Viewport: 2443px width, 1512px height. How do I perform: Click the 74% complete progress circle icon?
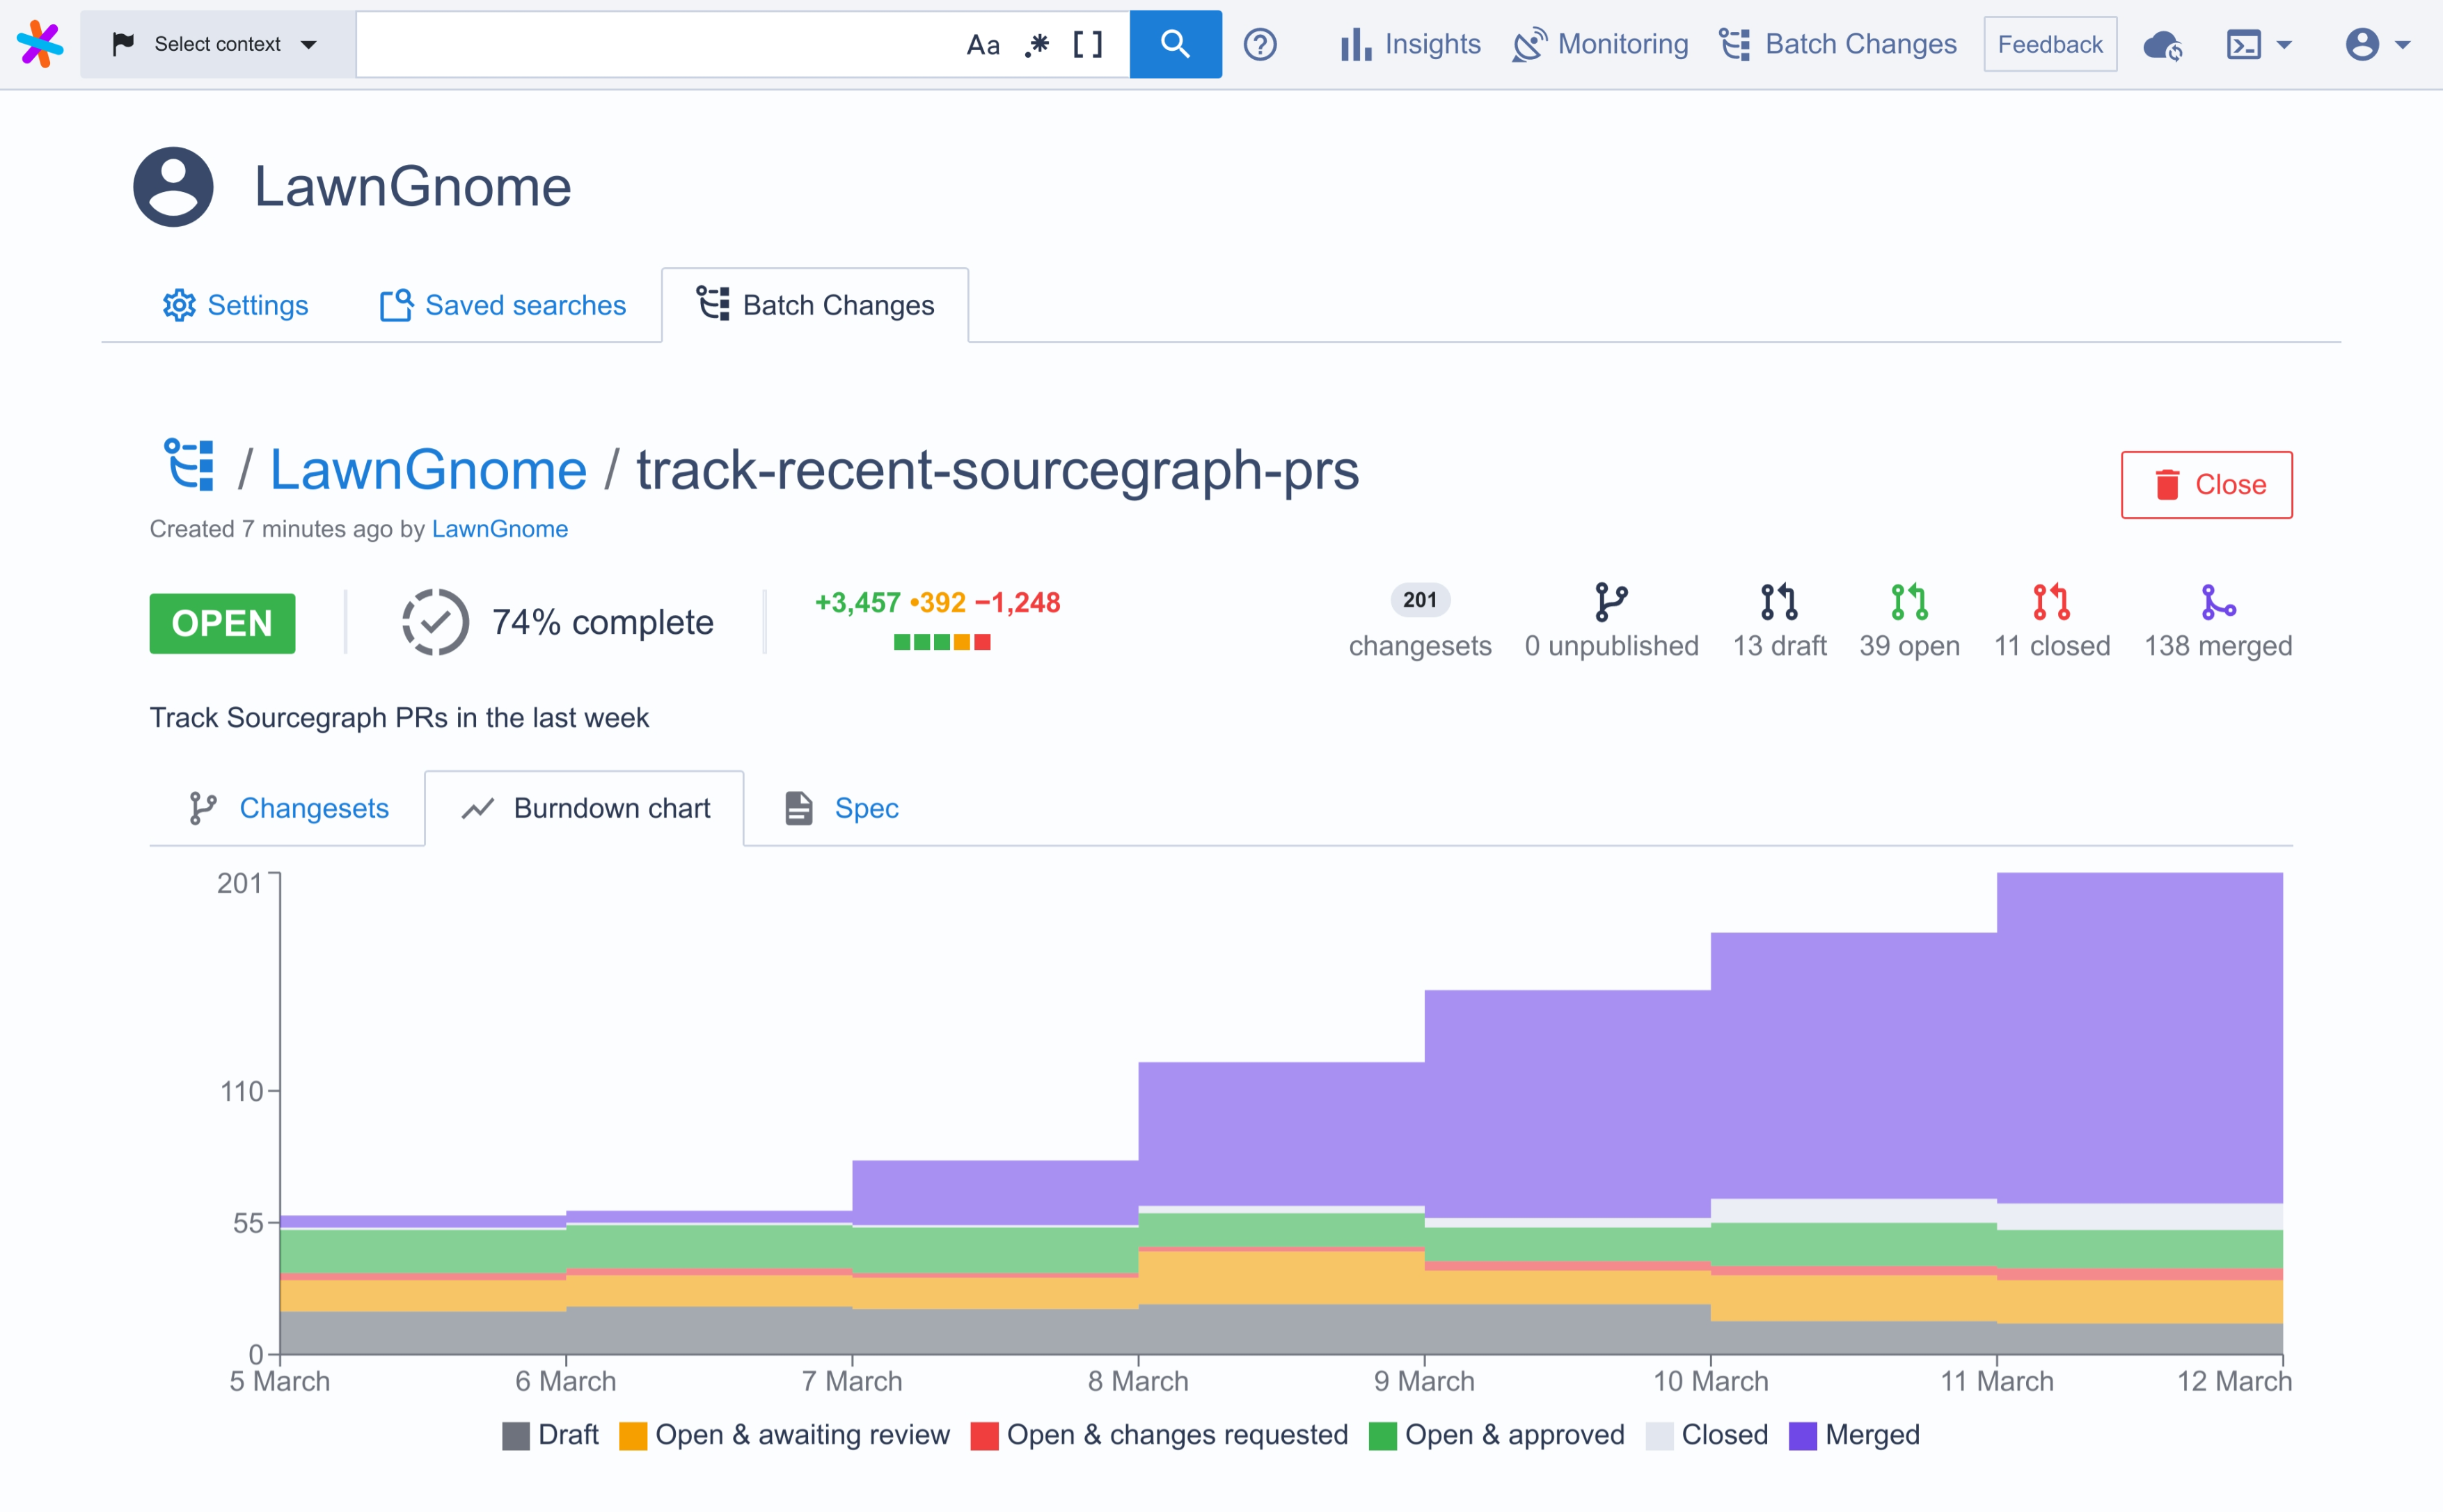[x=435, y=622]
